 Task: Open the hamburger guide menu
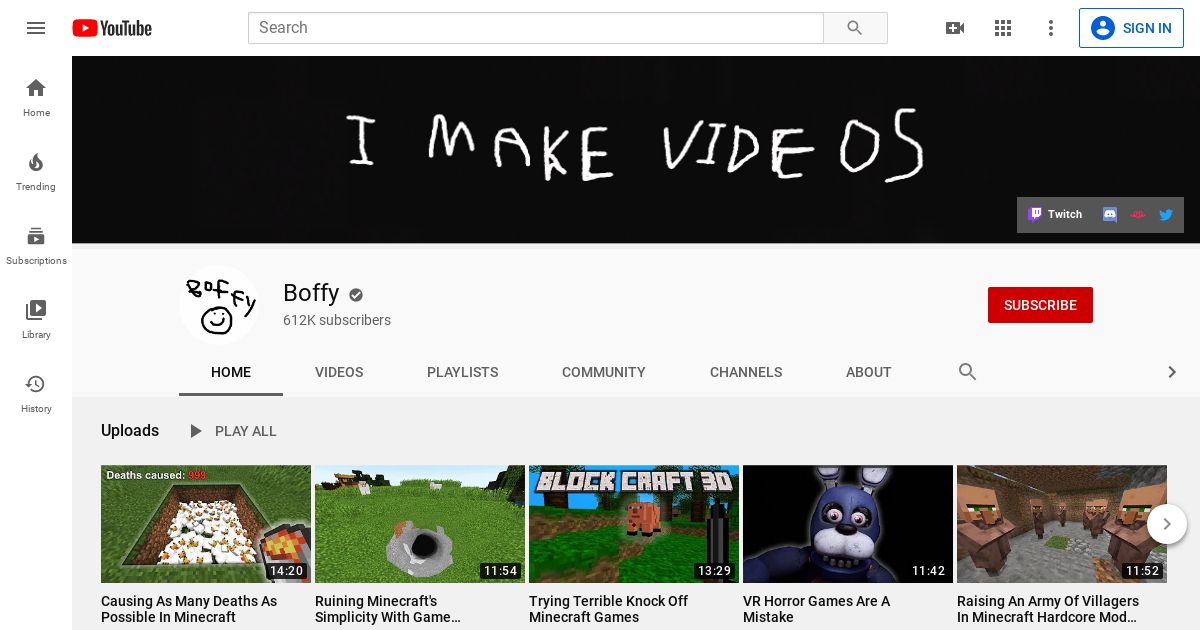click(x=36, y=28)
